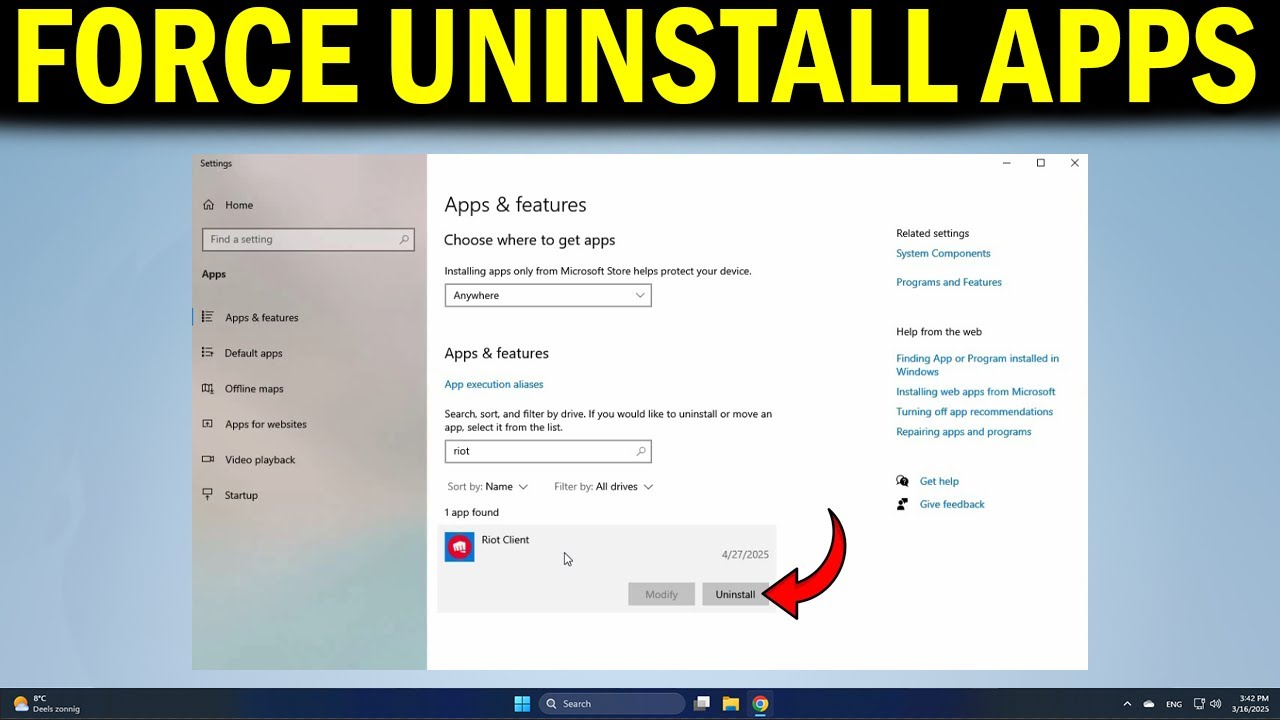Open Google Chrome from the taskbar
This screenshot has width=1280, height=720.
(760, 703)
